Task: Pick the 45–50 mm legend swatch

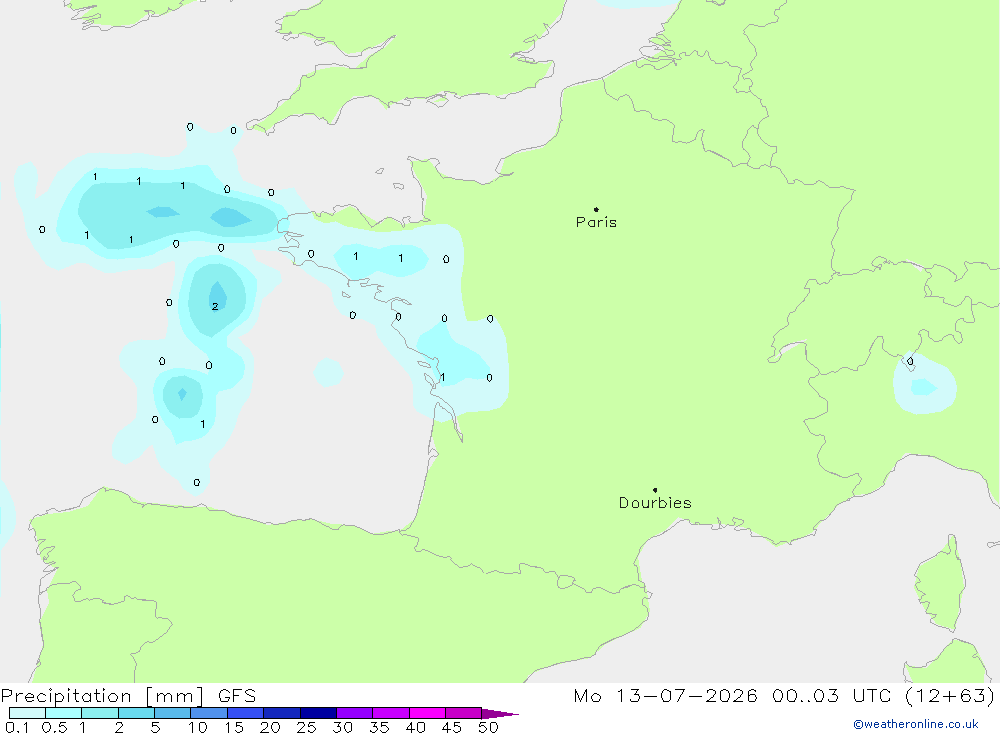Action: (464, 713)
